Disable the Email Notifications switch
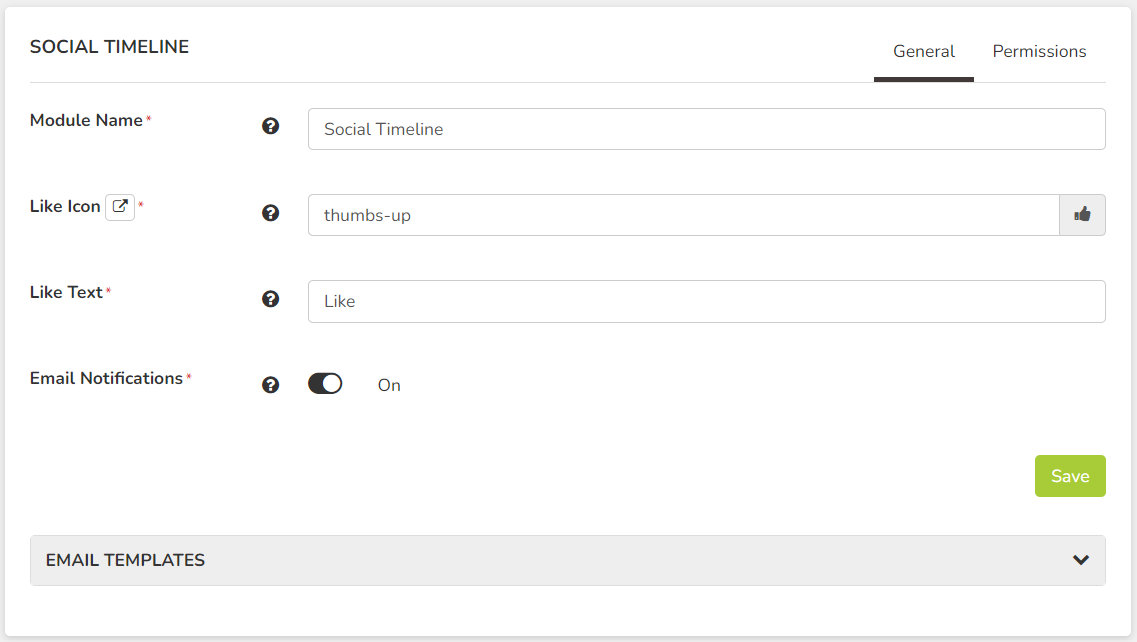Image resolution: width=1137 pixels, height=642 pixels. pos(325,384)
